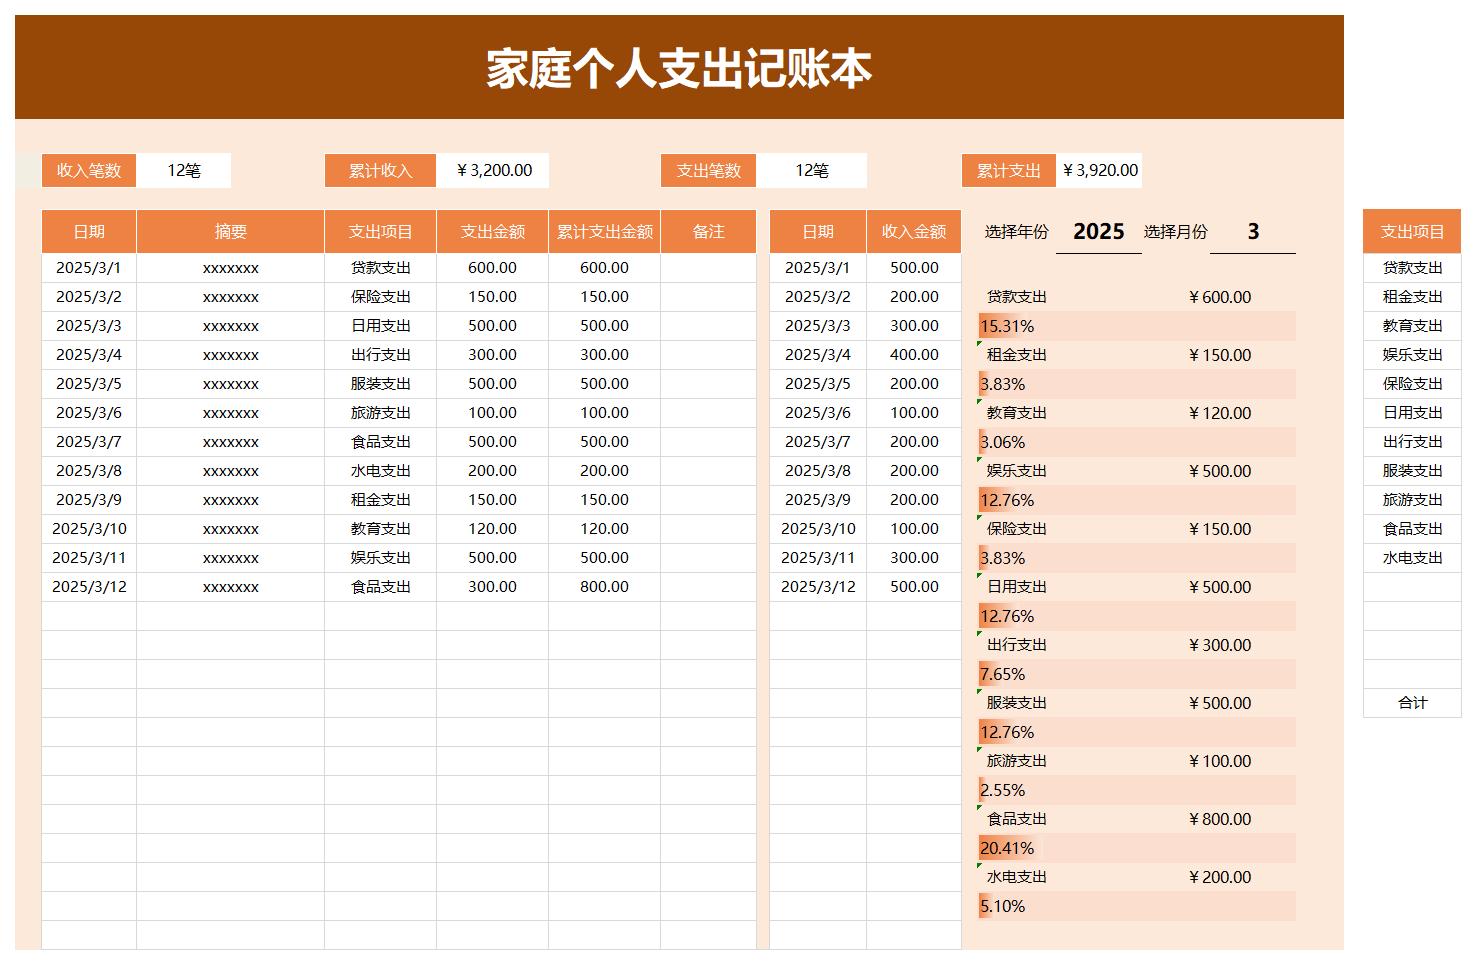
Task: Click the 100.00 income amount for 2025/3/6
Action: point(914,412)
